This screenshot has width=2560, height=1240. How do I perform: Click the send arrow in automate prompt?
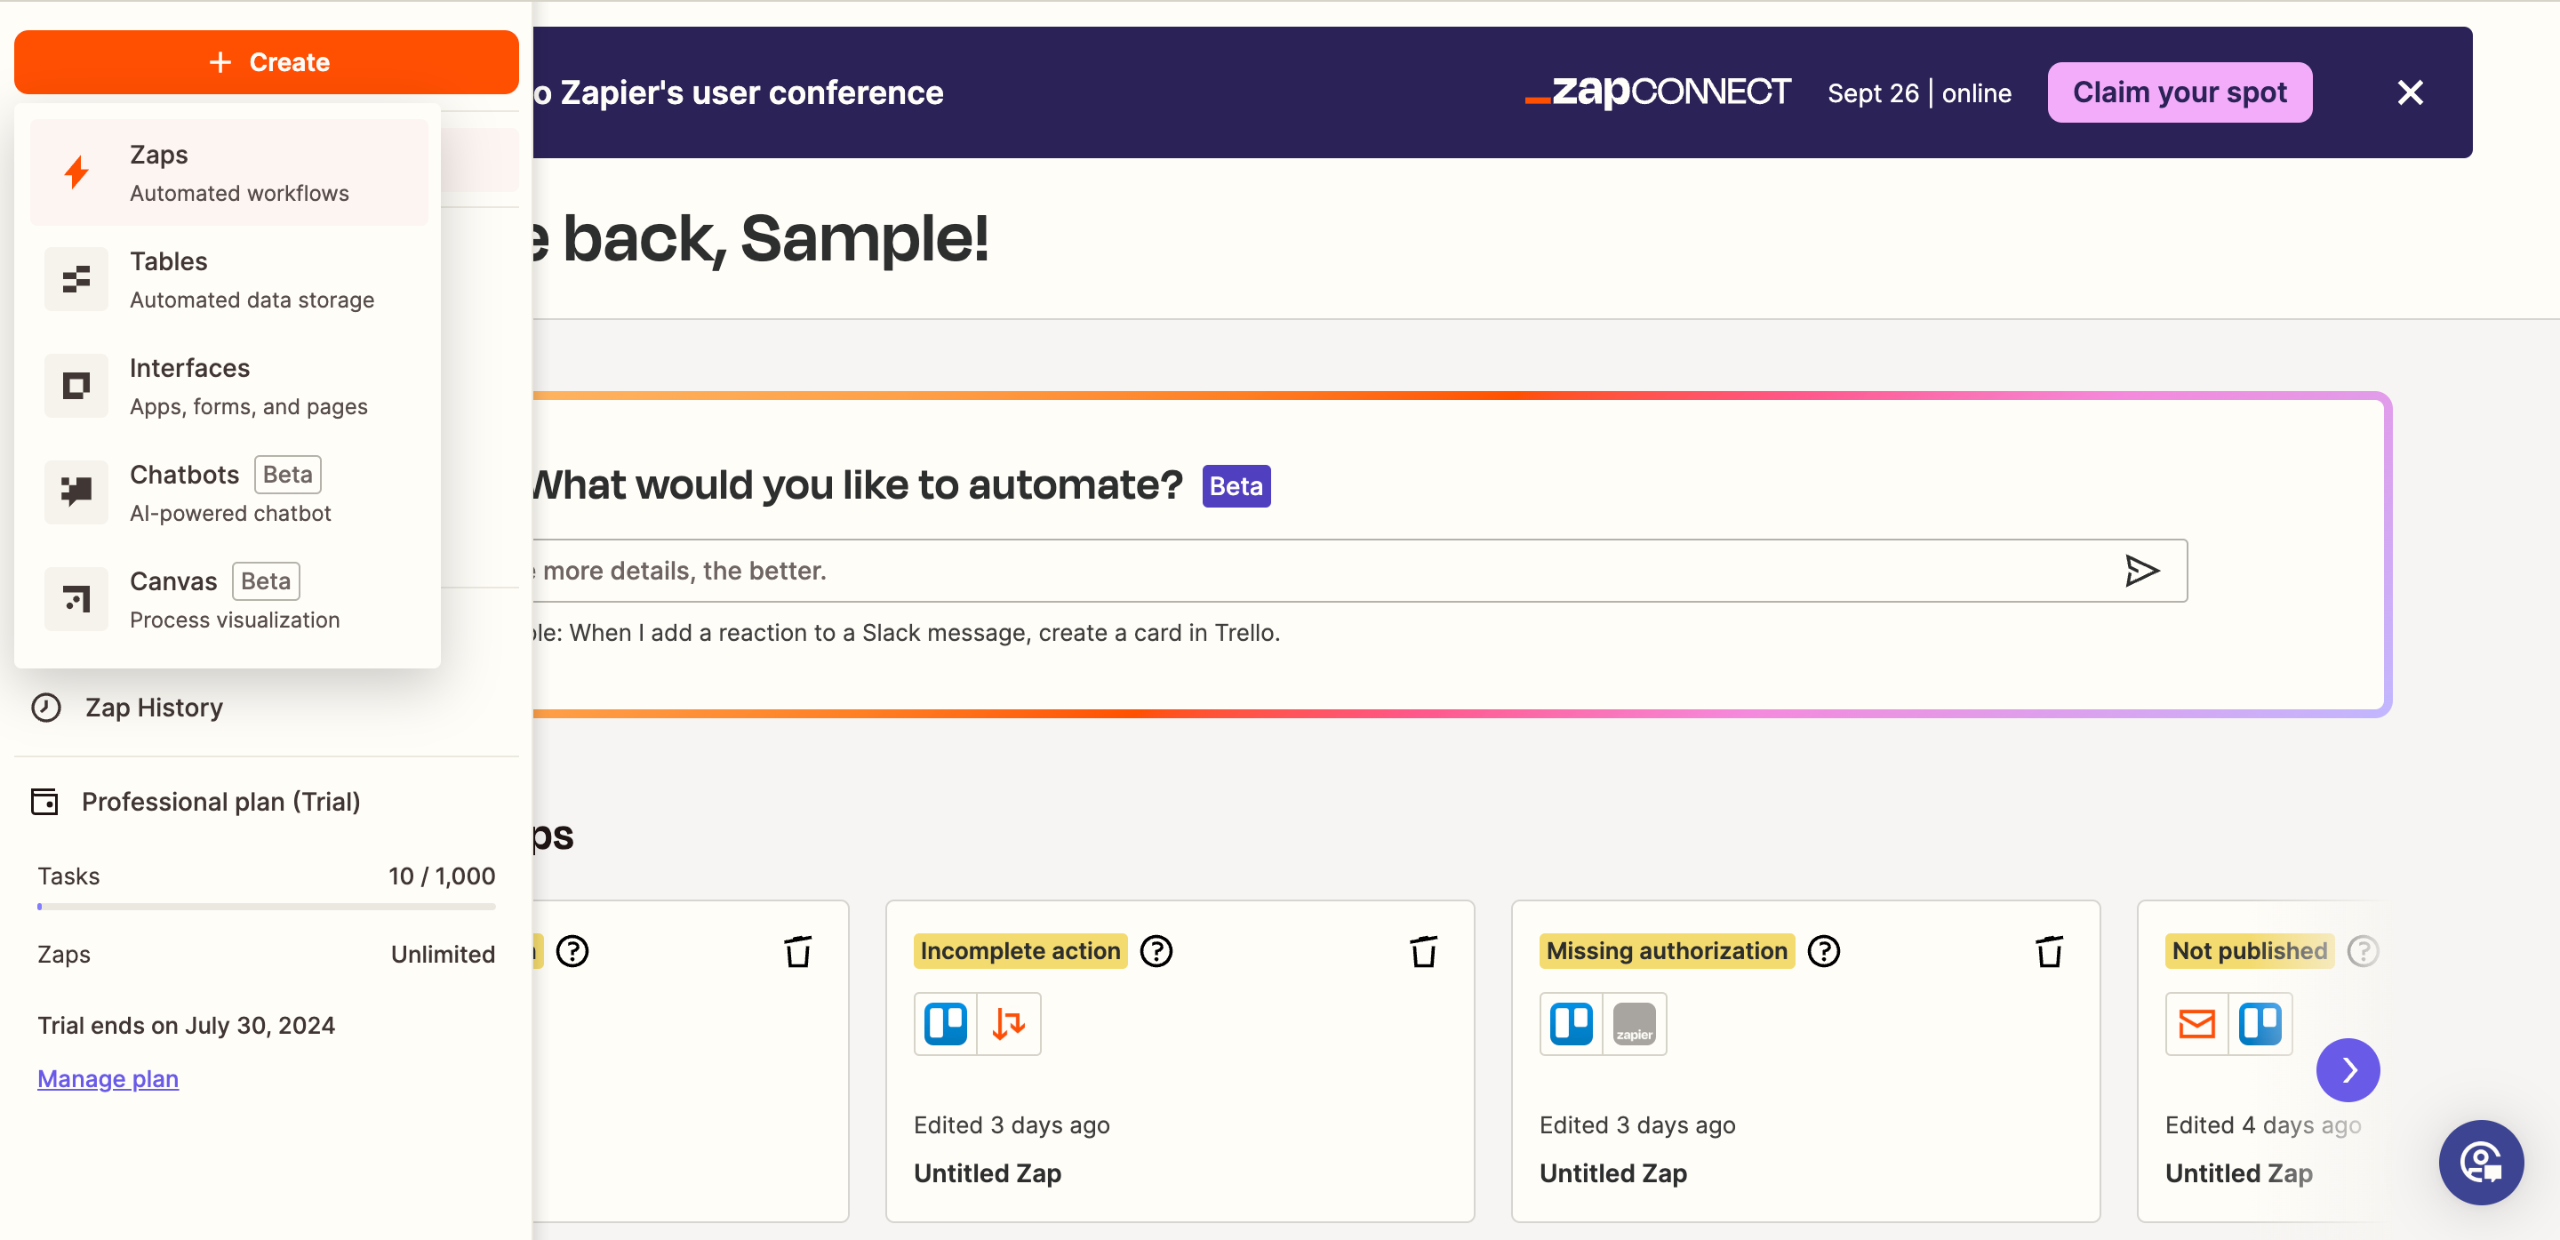pyautogui.click(x=2141, y=571)
